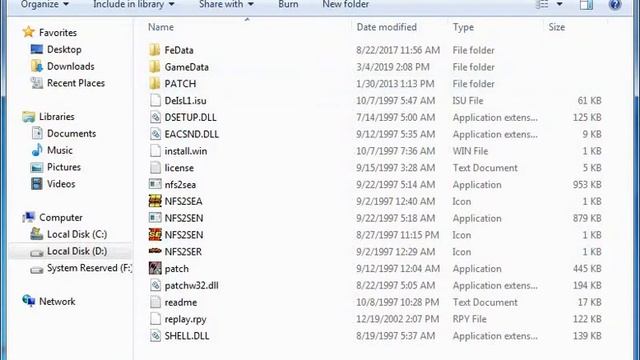Click the Network icon in sidebar
Screen dimensions: 640x360
(x=29, y=301)
